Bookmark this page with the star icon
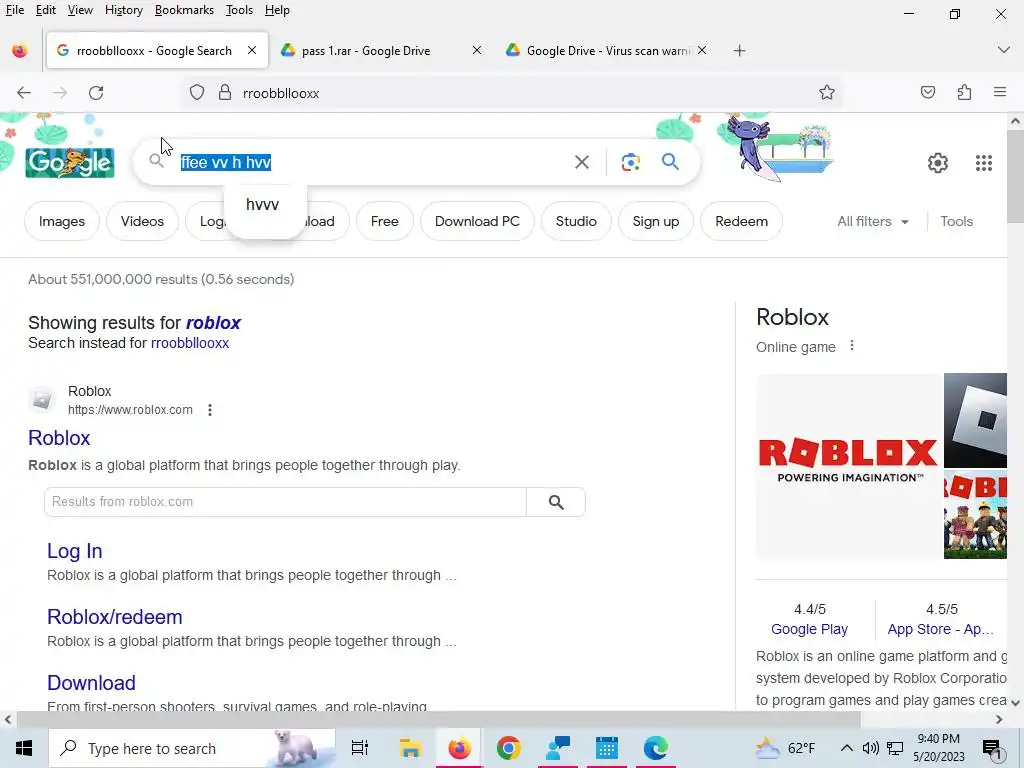The width and height of the screenshot is (1024, 768). coord(827,93)
